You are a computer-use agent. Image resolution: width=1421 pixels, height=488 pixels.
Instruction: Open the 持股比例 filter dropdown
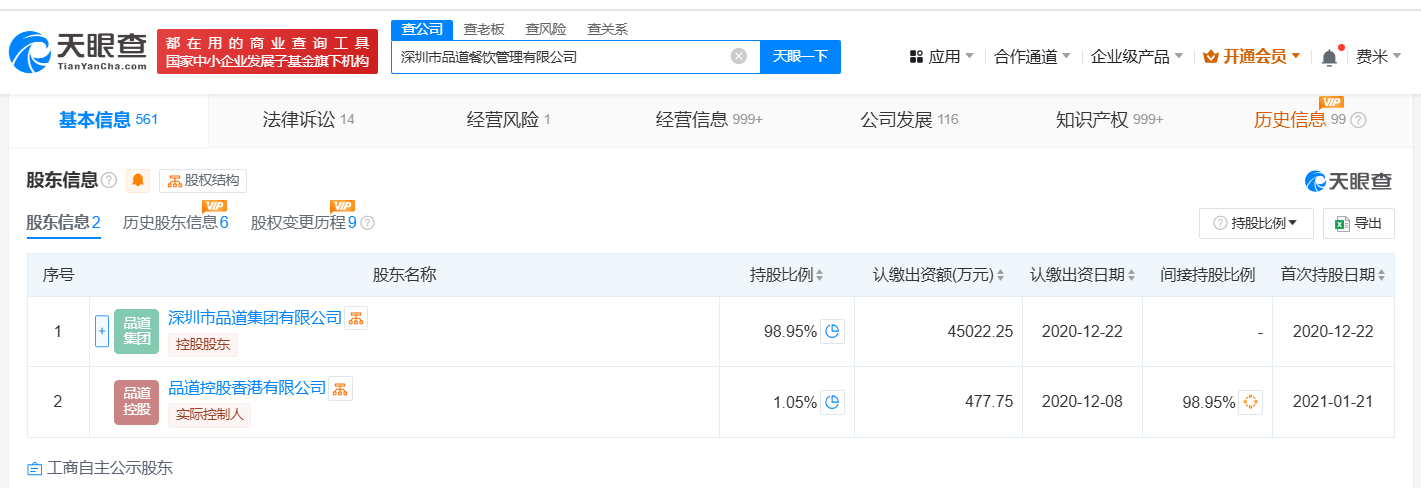coord(1256,224)
